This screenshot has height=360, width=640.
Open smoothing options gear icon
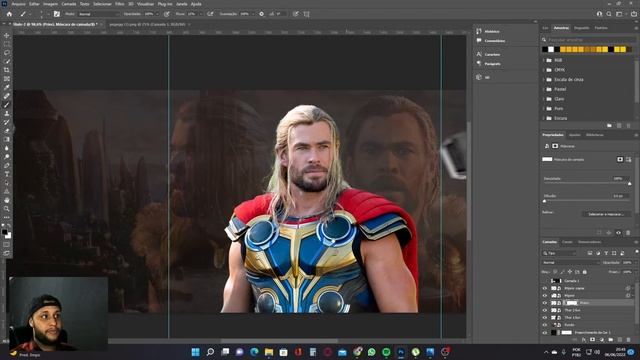(262, 14)
